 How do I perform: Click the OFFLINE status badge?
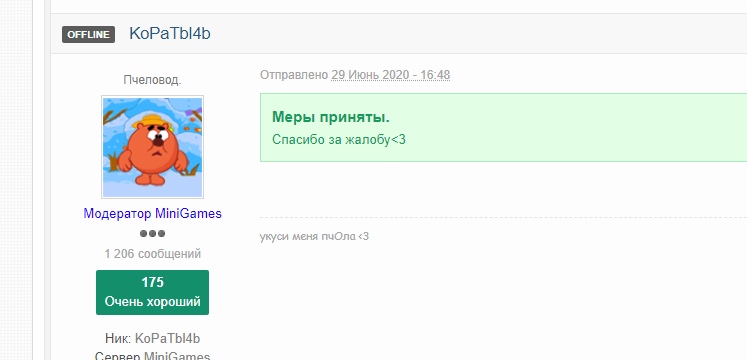click(x=88, y=34)
